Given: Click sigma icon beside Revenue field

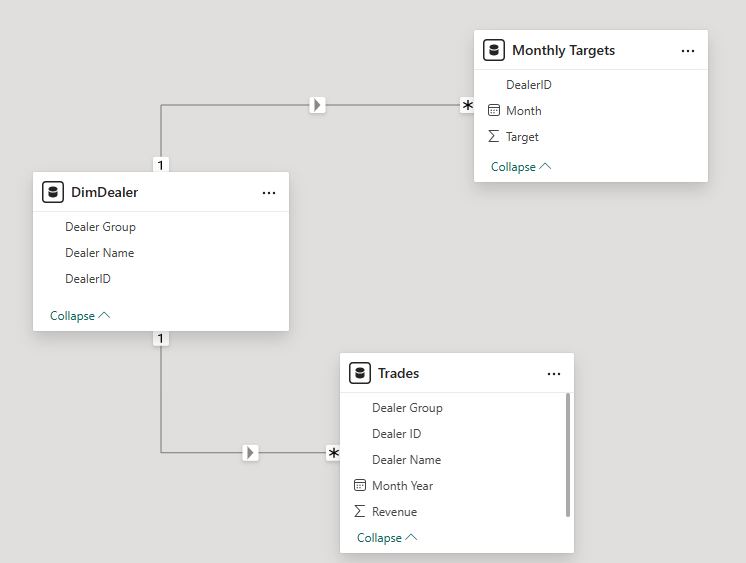Looking at the screenshot, I should tap(360, 511).
